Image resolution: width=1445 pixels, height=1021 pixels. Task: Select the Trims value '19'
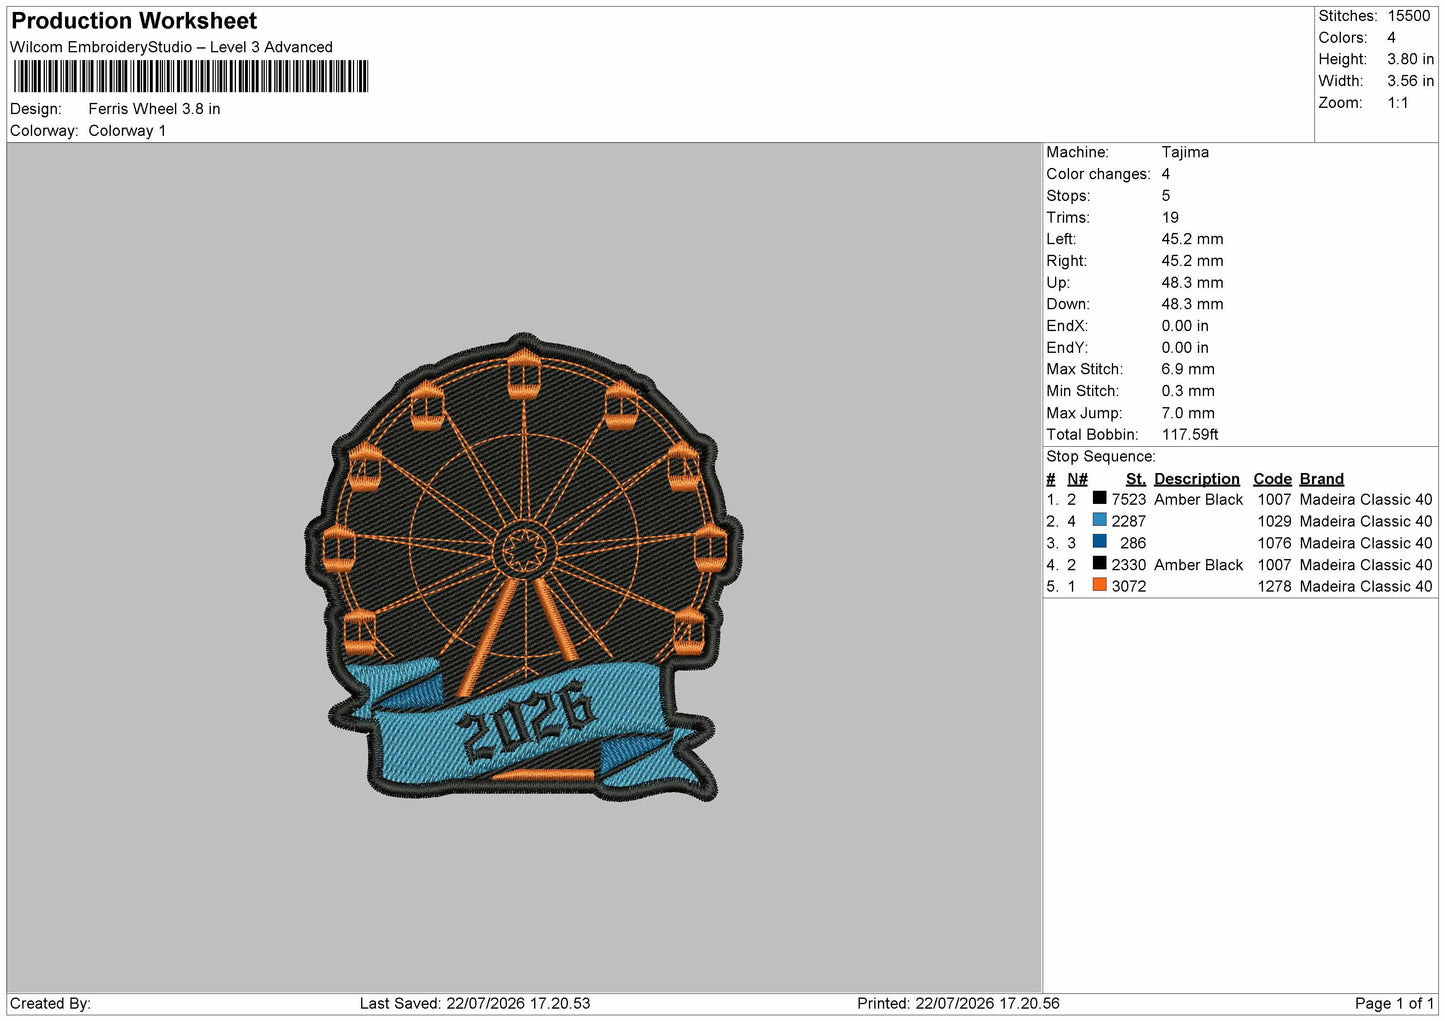(x=1170, y=218)
